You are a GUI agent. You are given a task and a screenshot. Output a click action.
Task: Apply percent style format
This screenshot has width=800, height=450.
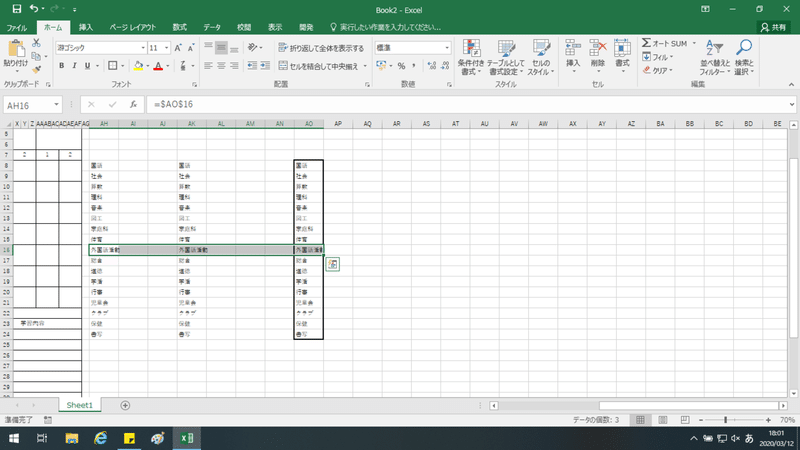tap(401, 66)
